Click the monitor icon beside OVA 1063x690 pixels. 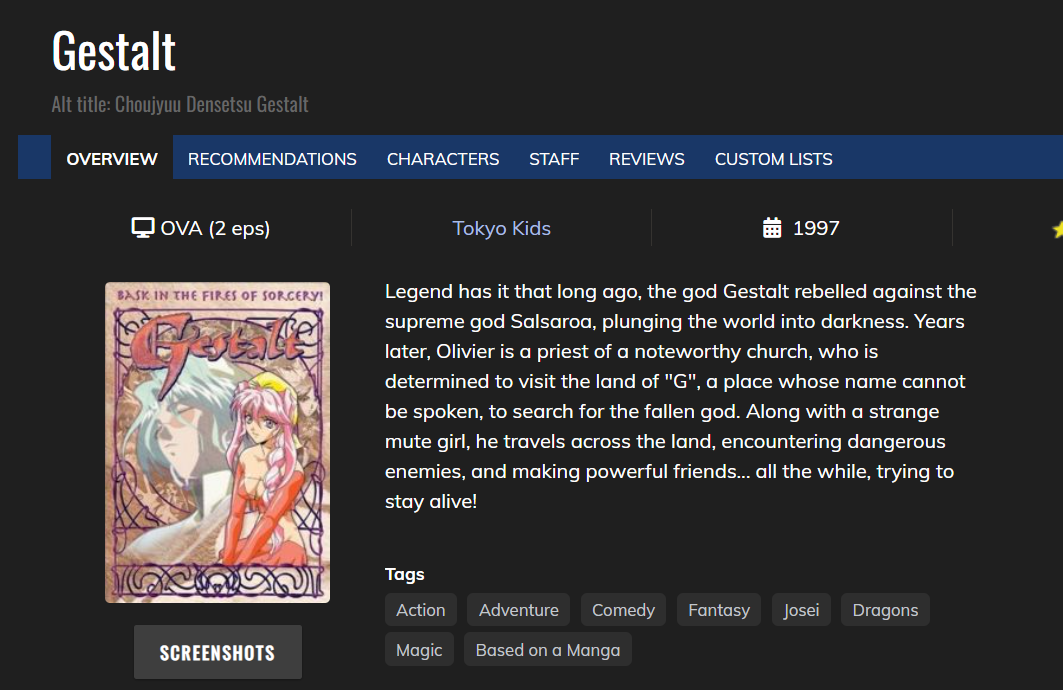click(x=143, y=228)
